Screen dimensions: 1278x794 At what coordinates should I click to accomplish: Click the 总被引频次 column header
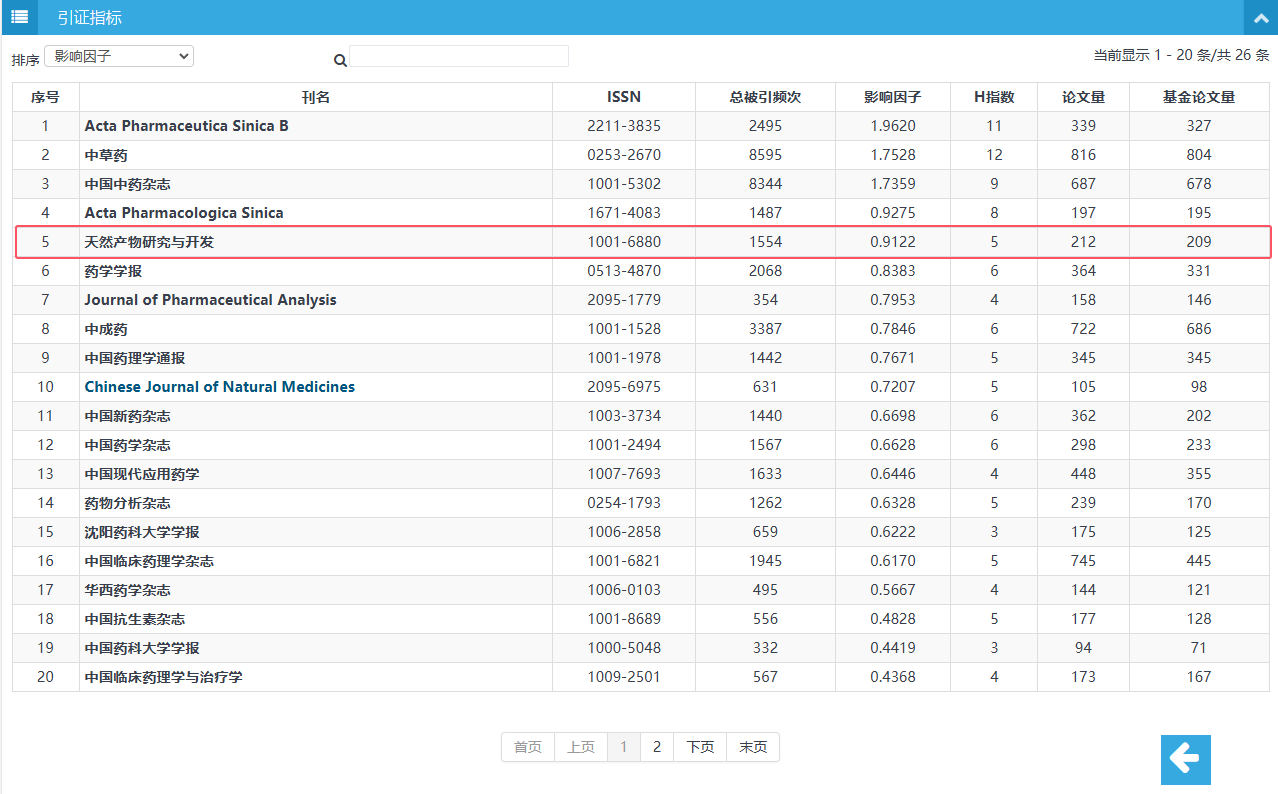[765, 97]
